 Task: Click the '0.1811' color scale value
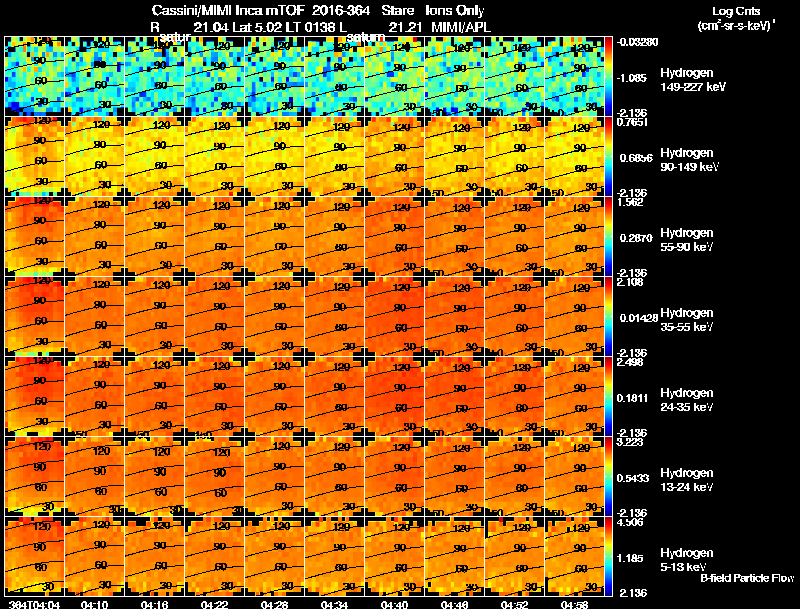pyautogui.click(x=633, y=398)
